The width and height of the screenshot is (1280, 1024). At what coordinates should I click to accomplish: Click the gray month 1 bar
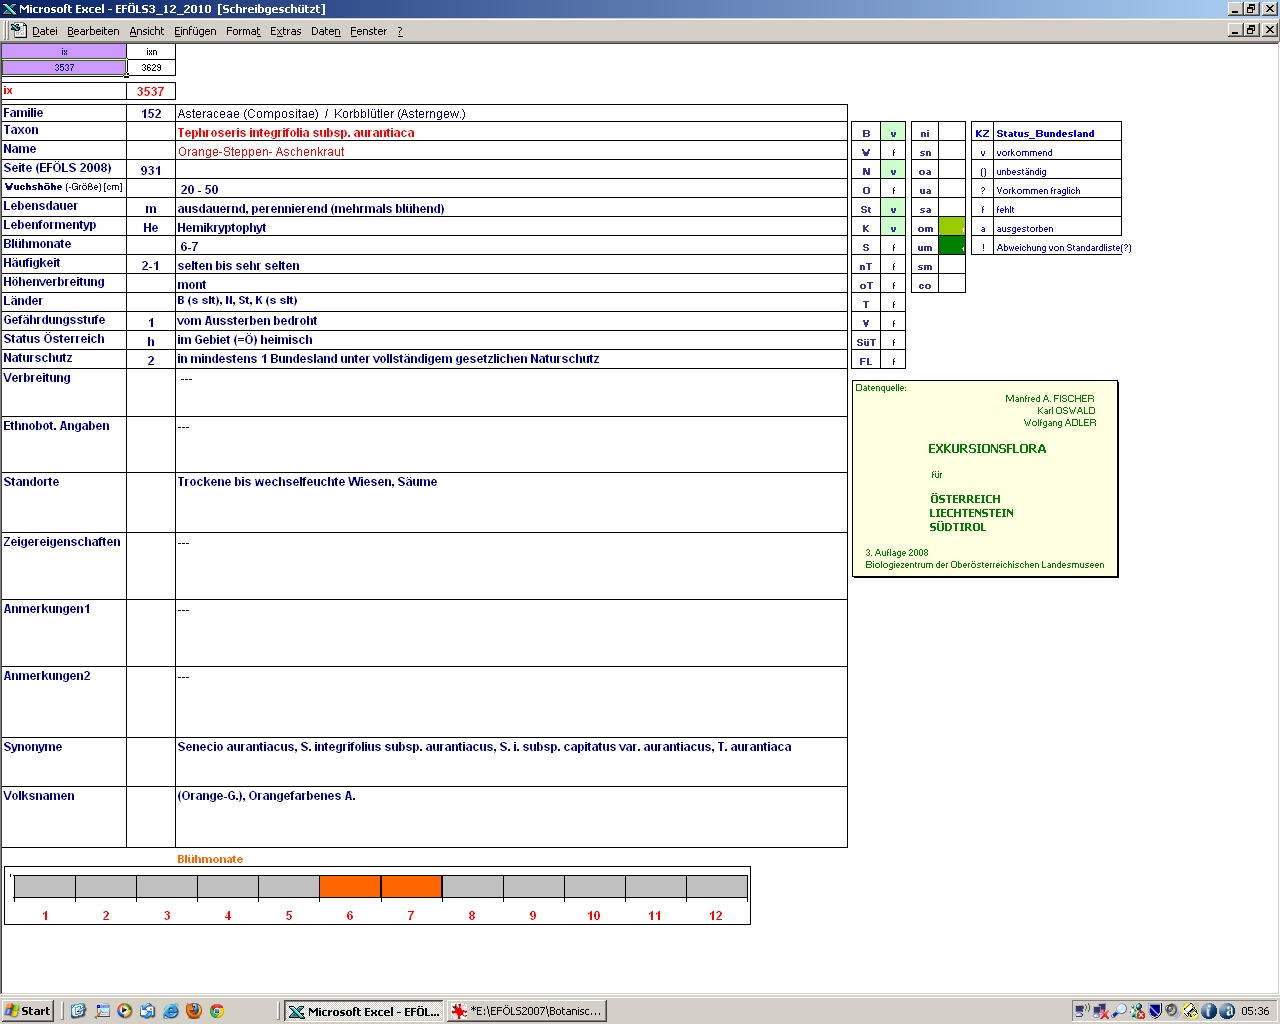(x=45, y=886)
